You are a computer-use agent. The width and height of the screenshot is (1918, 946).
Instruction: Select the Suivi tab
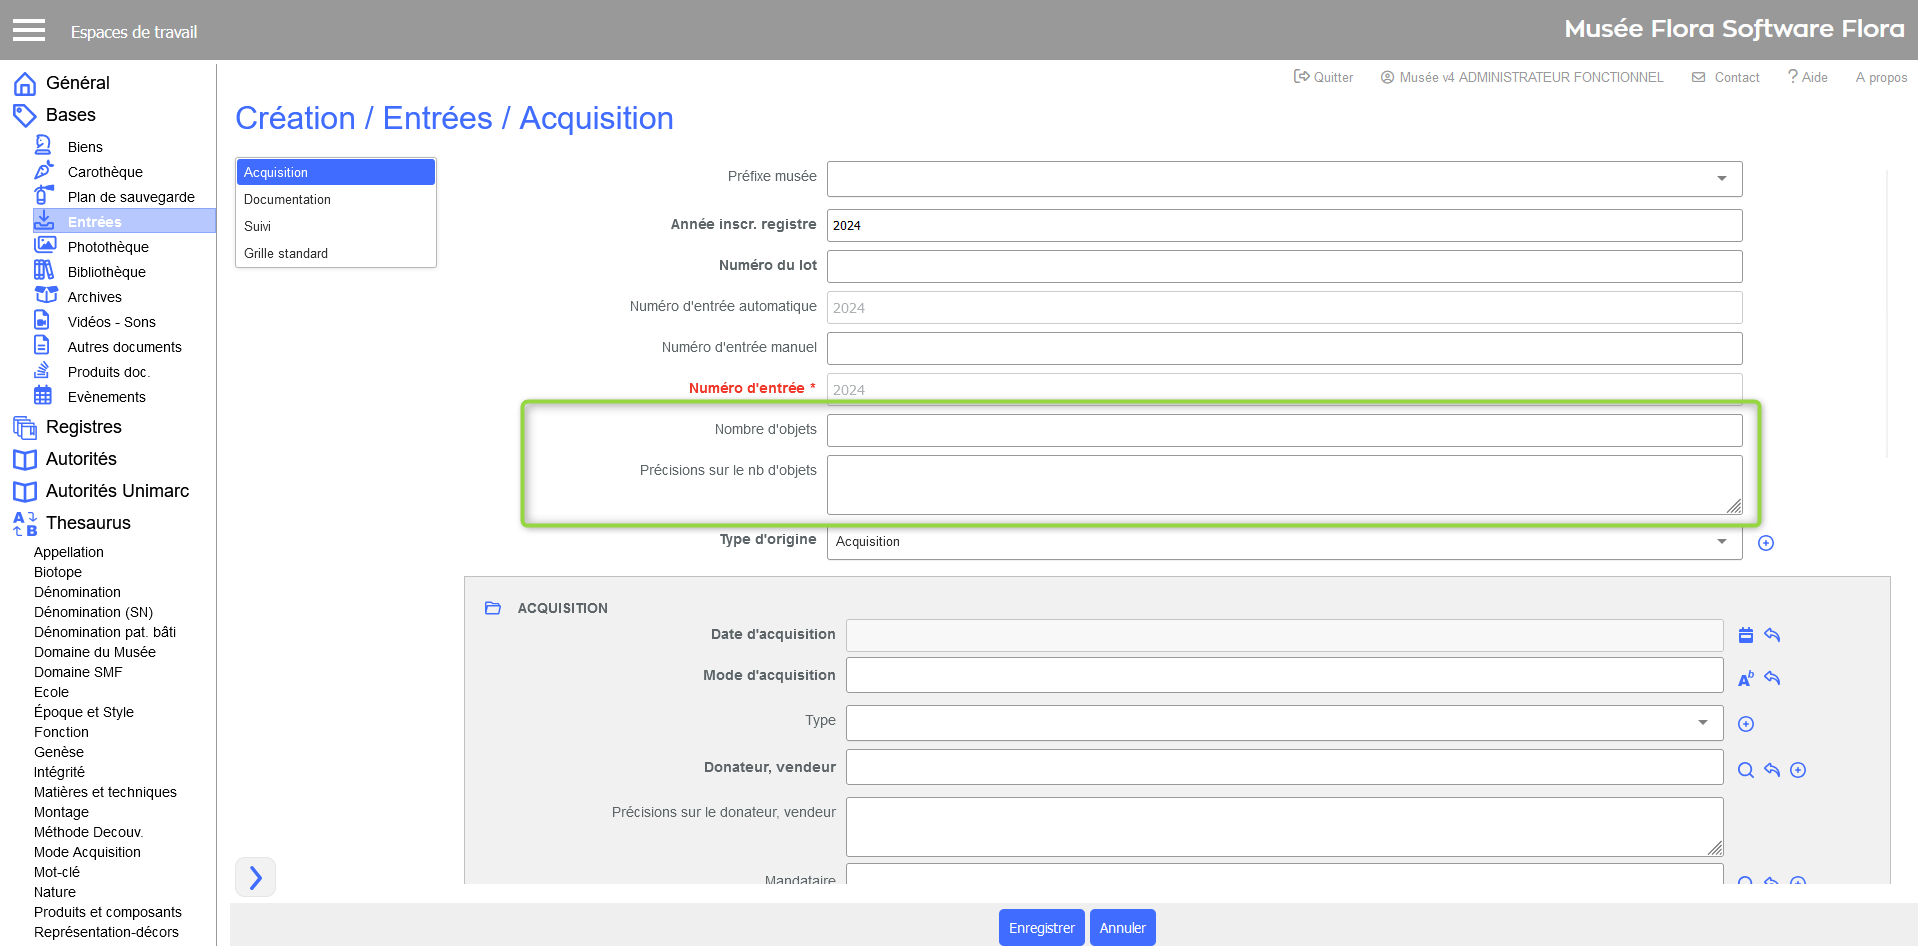(x=335, y=226)
